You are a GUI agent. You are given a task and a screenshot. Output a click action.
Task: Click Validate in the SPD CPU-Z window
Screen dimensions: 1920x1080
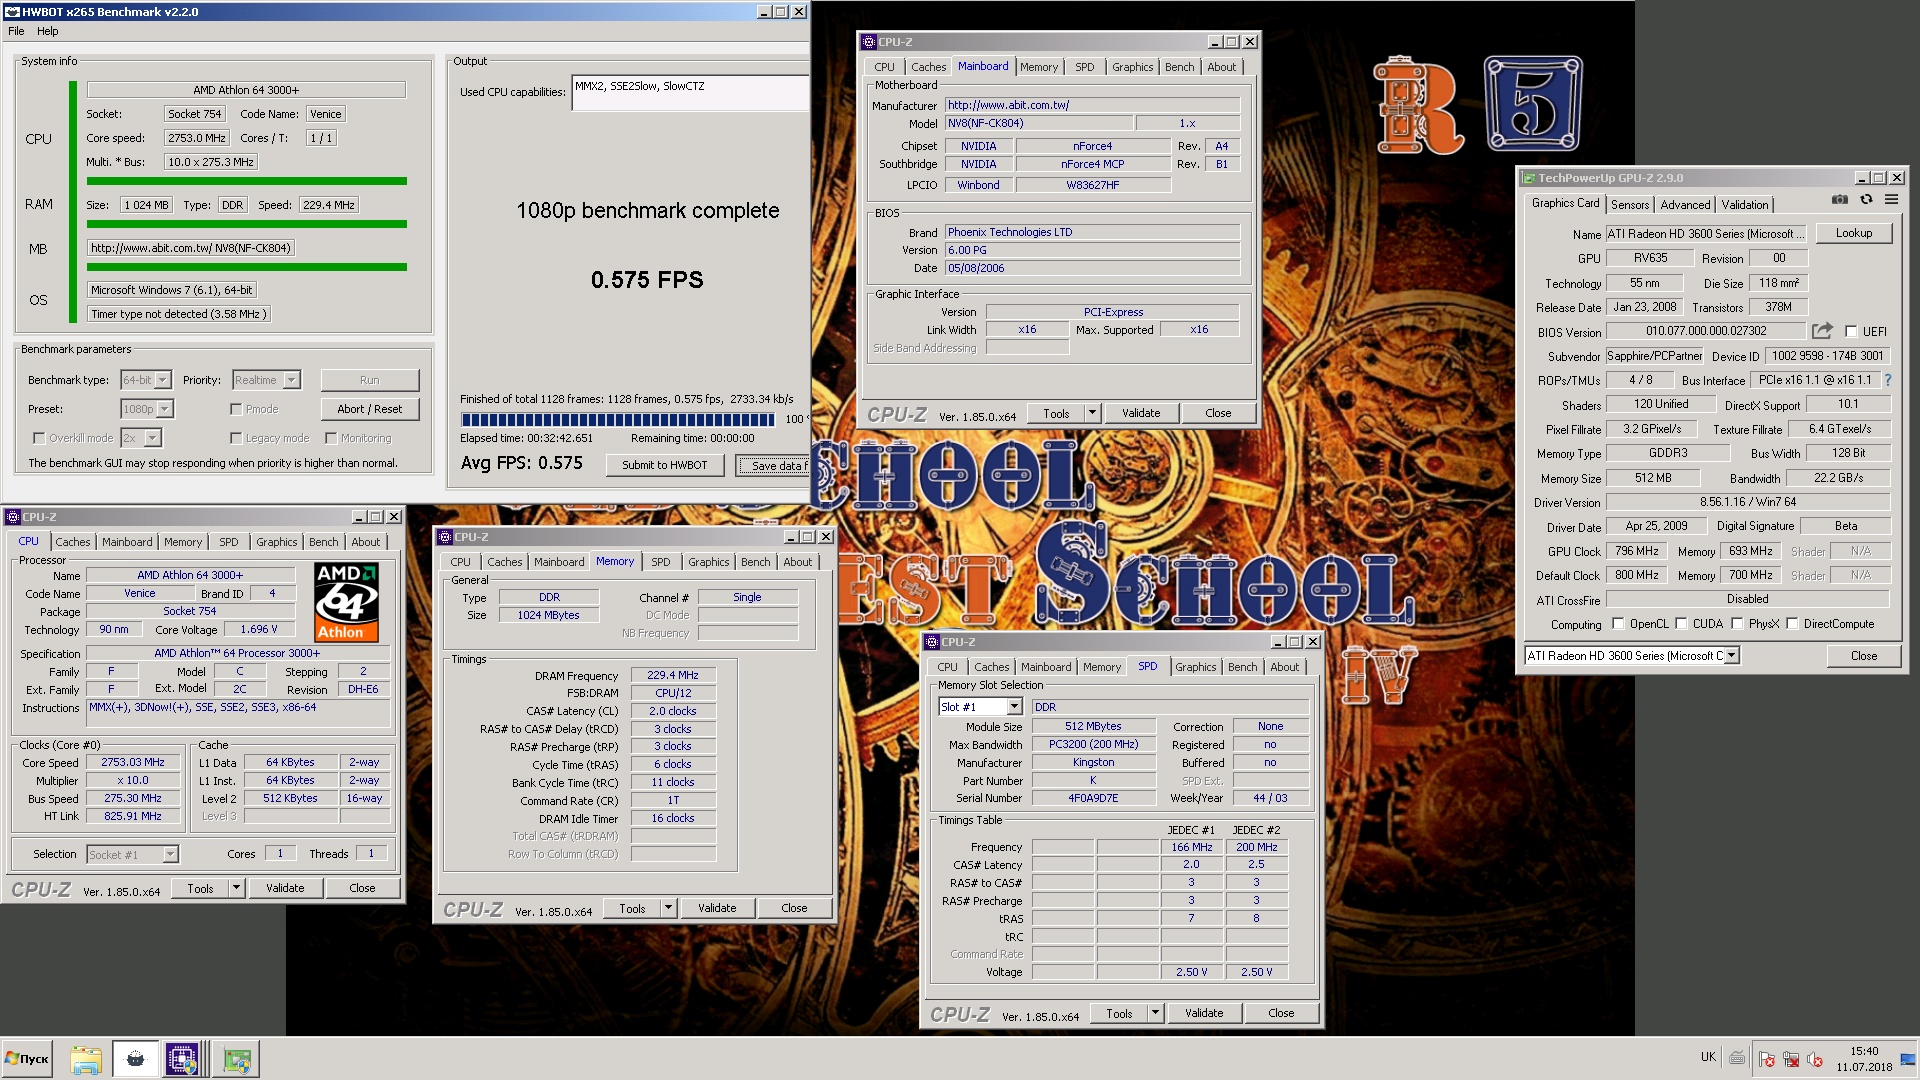tap(1204, 1013)
